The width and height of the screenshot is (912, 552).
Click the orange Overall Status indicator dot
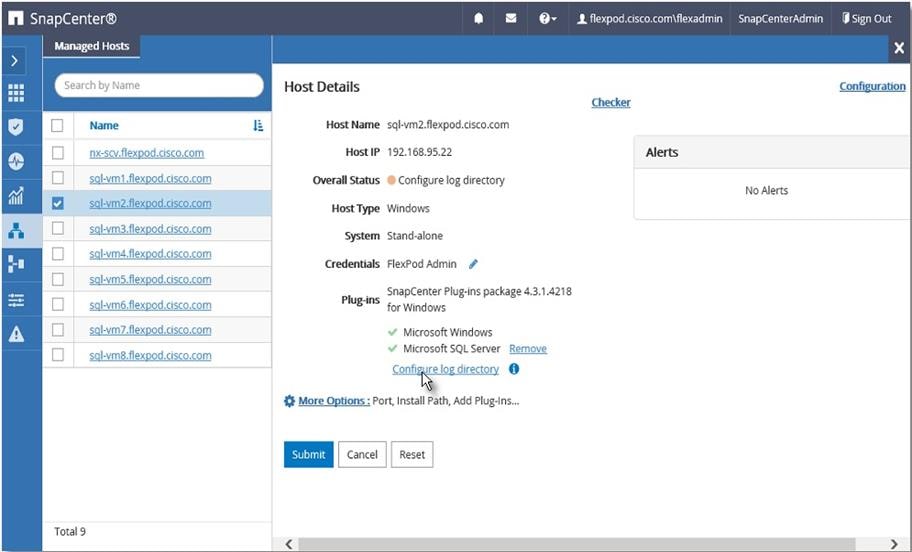[391, 180]
